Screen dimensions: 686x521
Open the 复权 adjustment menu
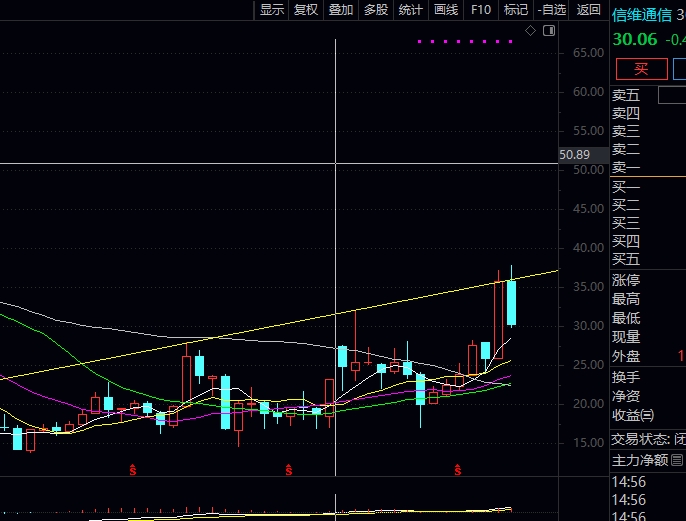coord(306,10)
